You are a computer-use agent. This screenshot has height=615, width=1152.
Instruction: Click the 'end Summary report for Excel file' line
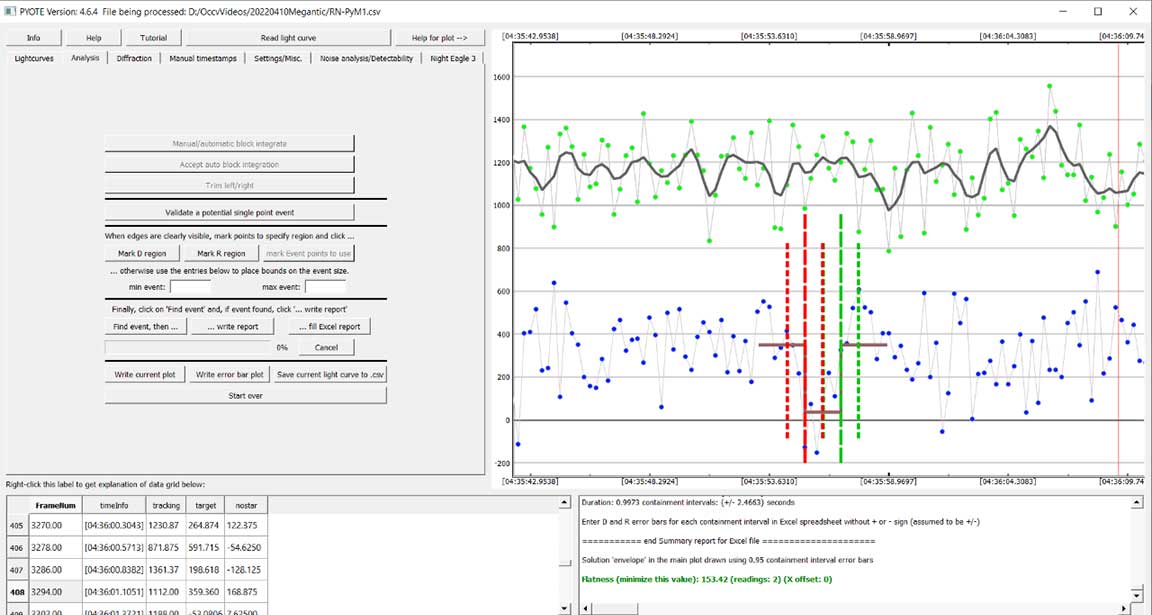(x=726, y=542)
